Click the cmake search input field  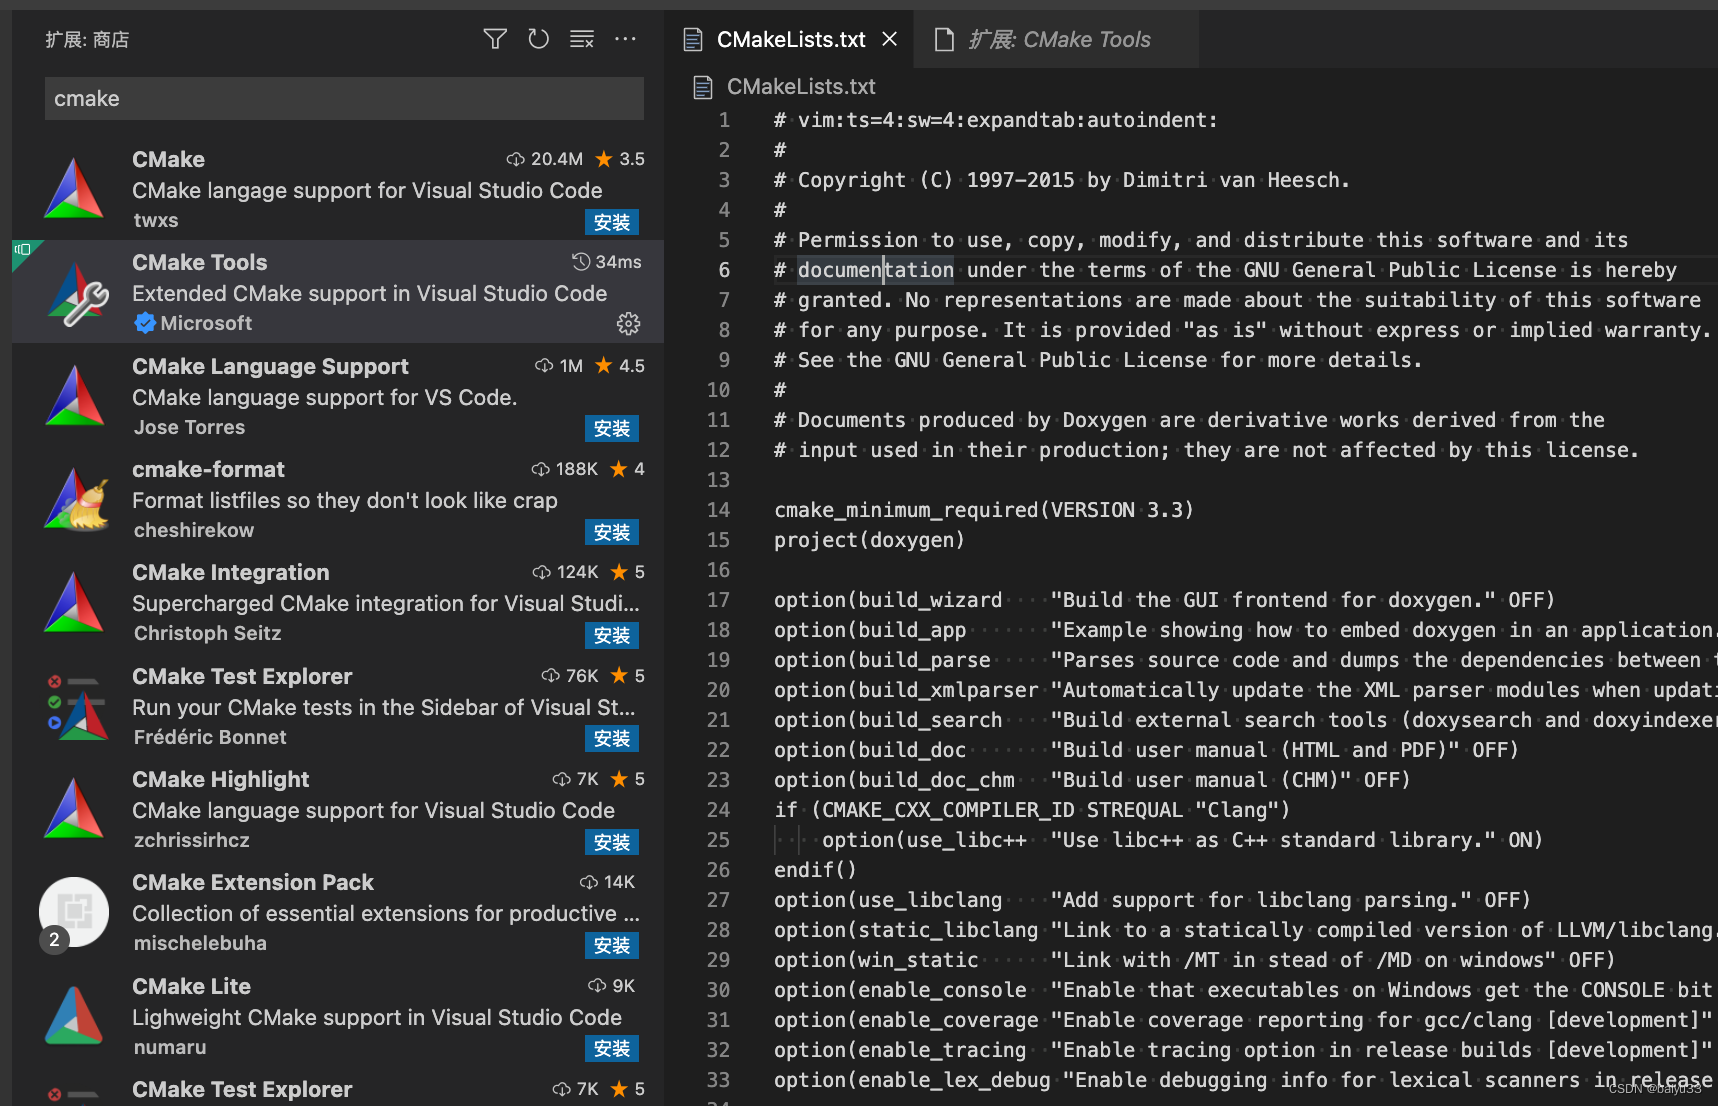(344, 98)
